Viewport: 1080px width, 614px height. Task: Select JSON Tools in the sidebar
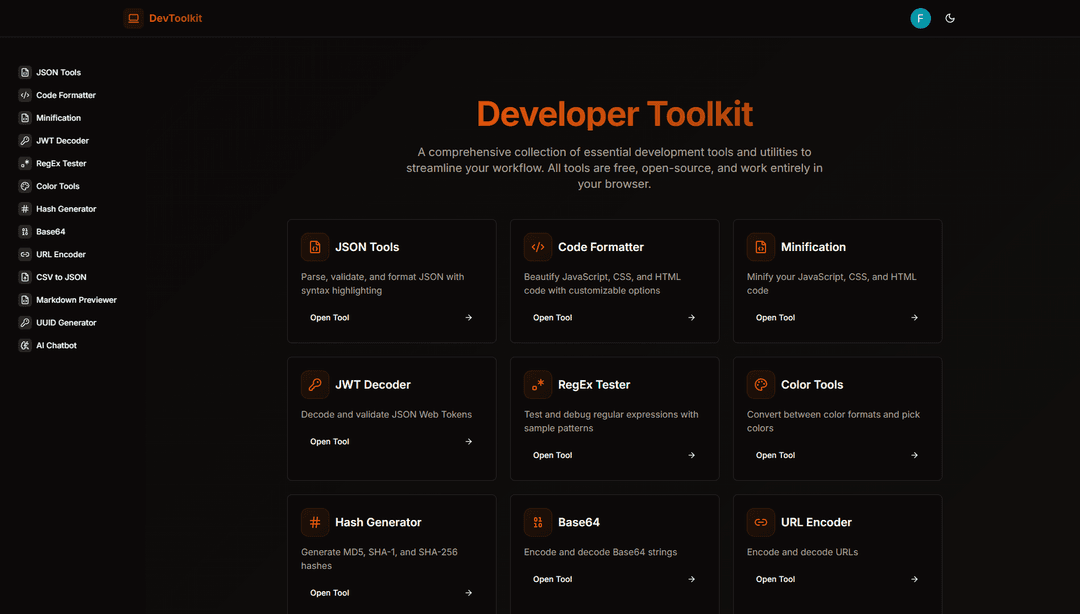click(58, 73)
